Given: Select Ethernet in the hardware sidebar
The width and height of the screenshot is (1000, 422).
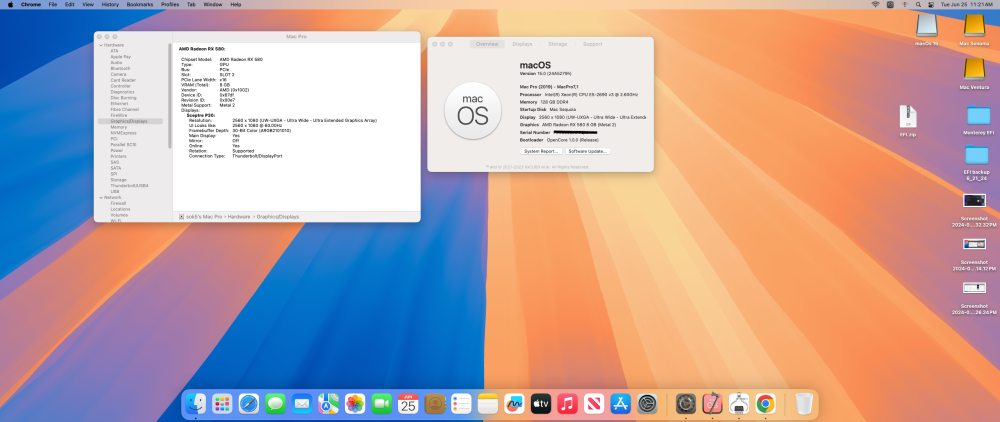Looking at the screenshot, I should [119, 103].
